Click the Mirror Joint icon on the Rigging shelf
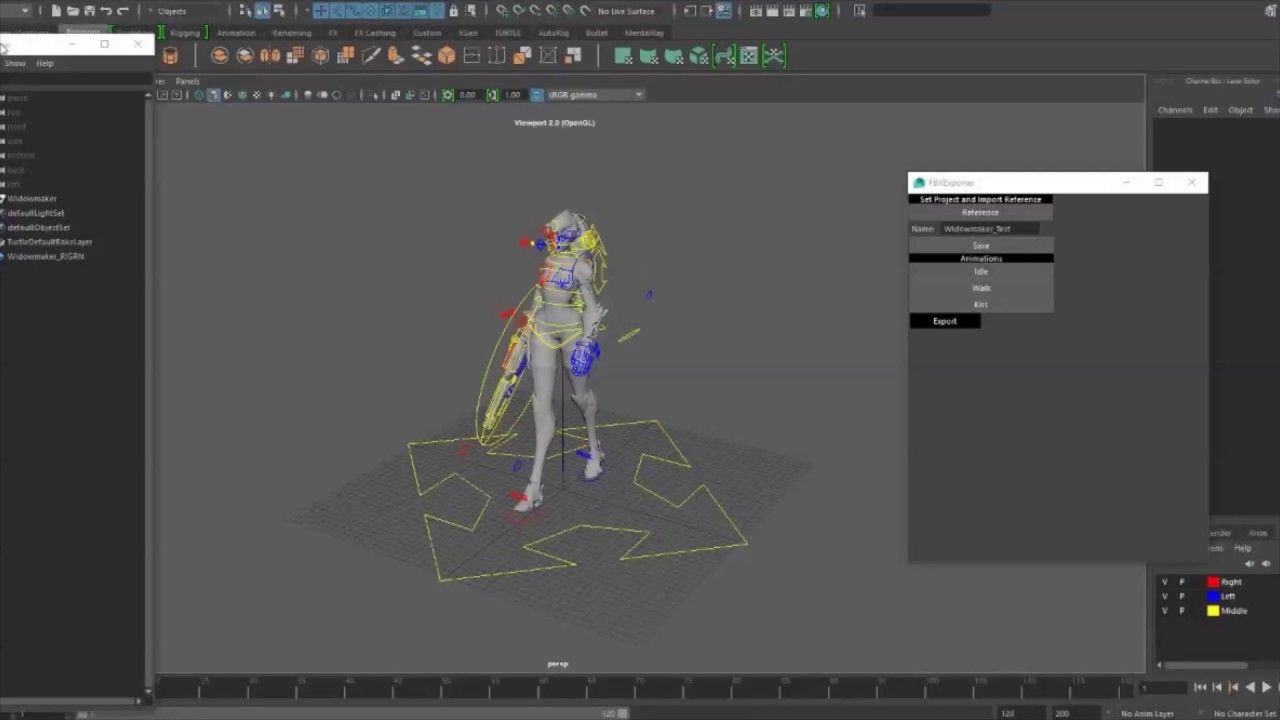The height and width of the screenshot is (720, 1280). pyautogui.click(x=270, y=55)
